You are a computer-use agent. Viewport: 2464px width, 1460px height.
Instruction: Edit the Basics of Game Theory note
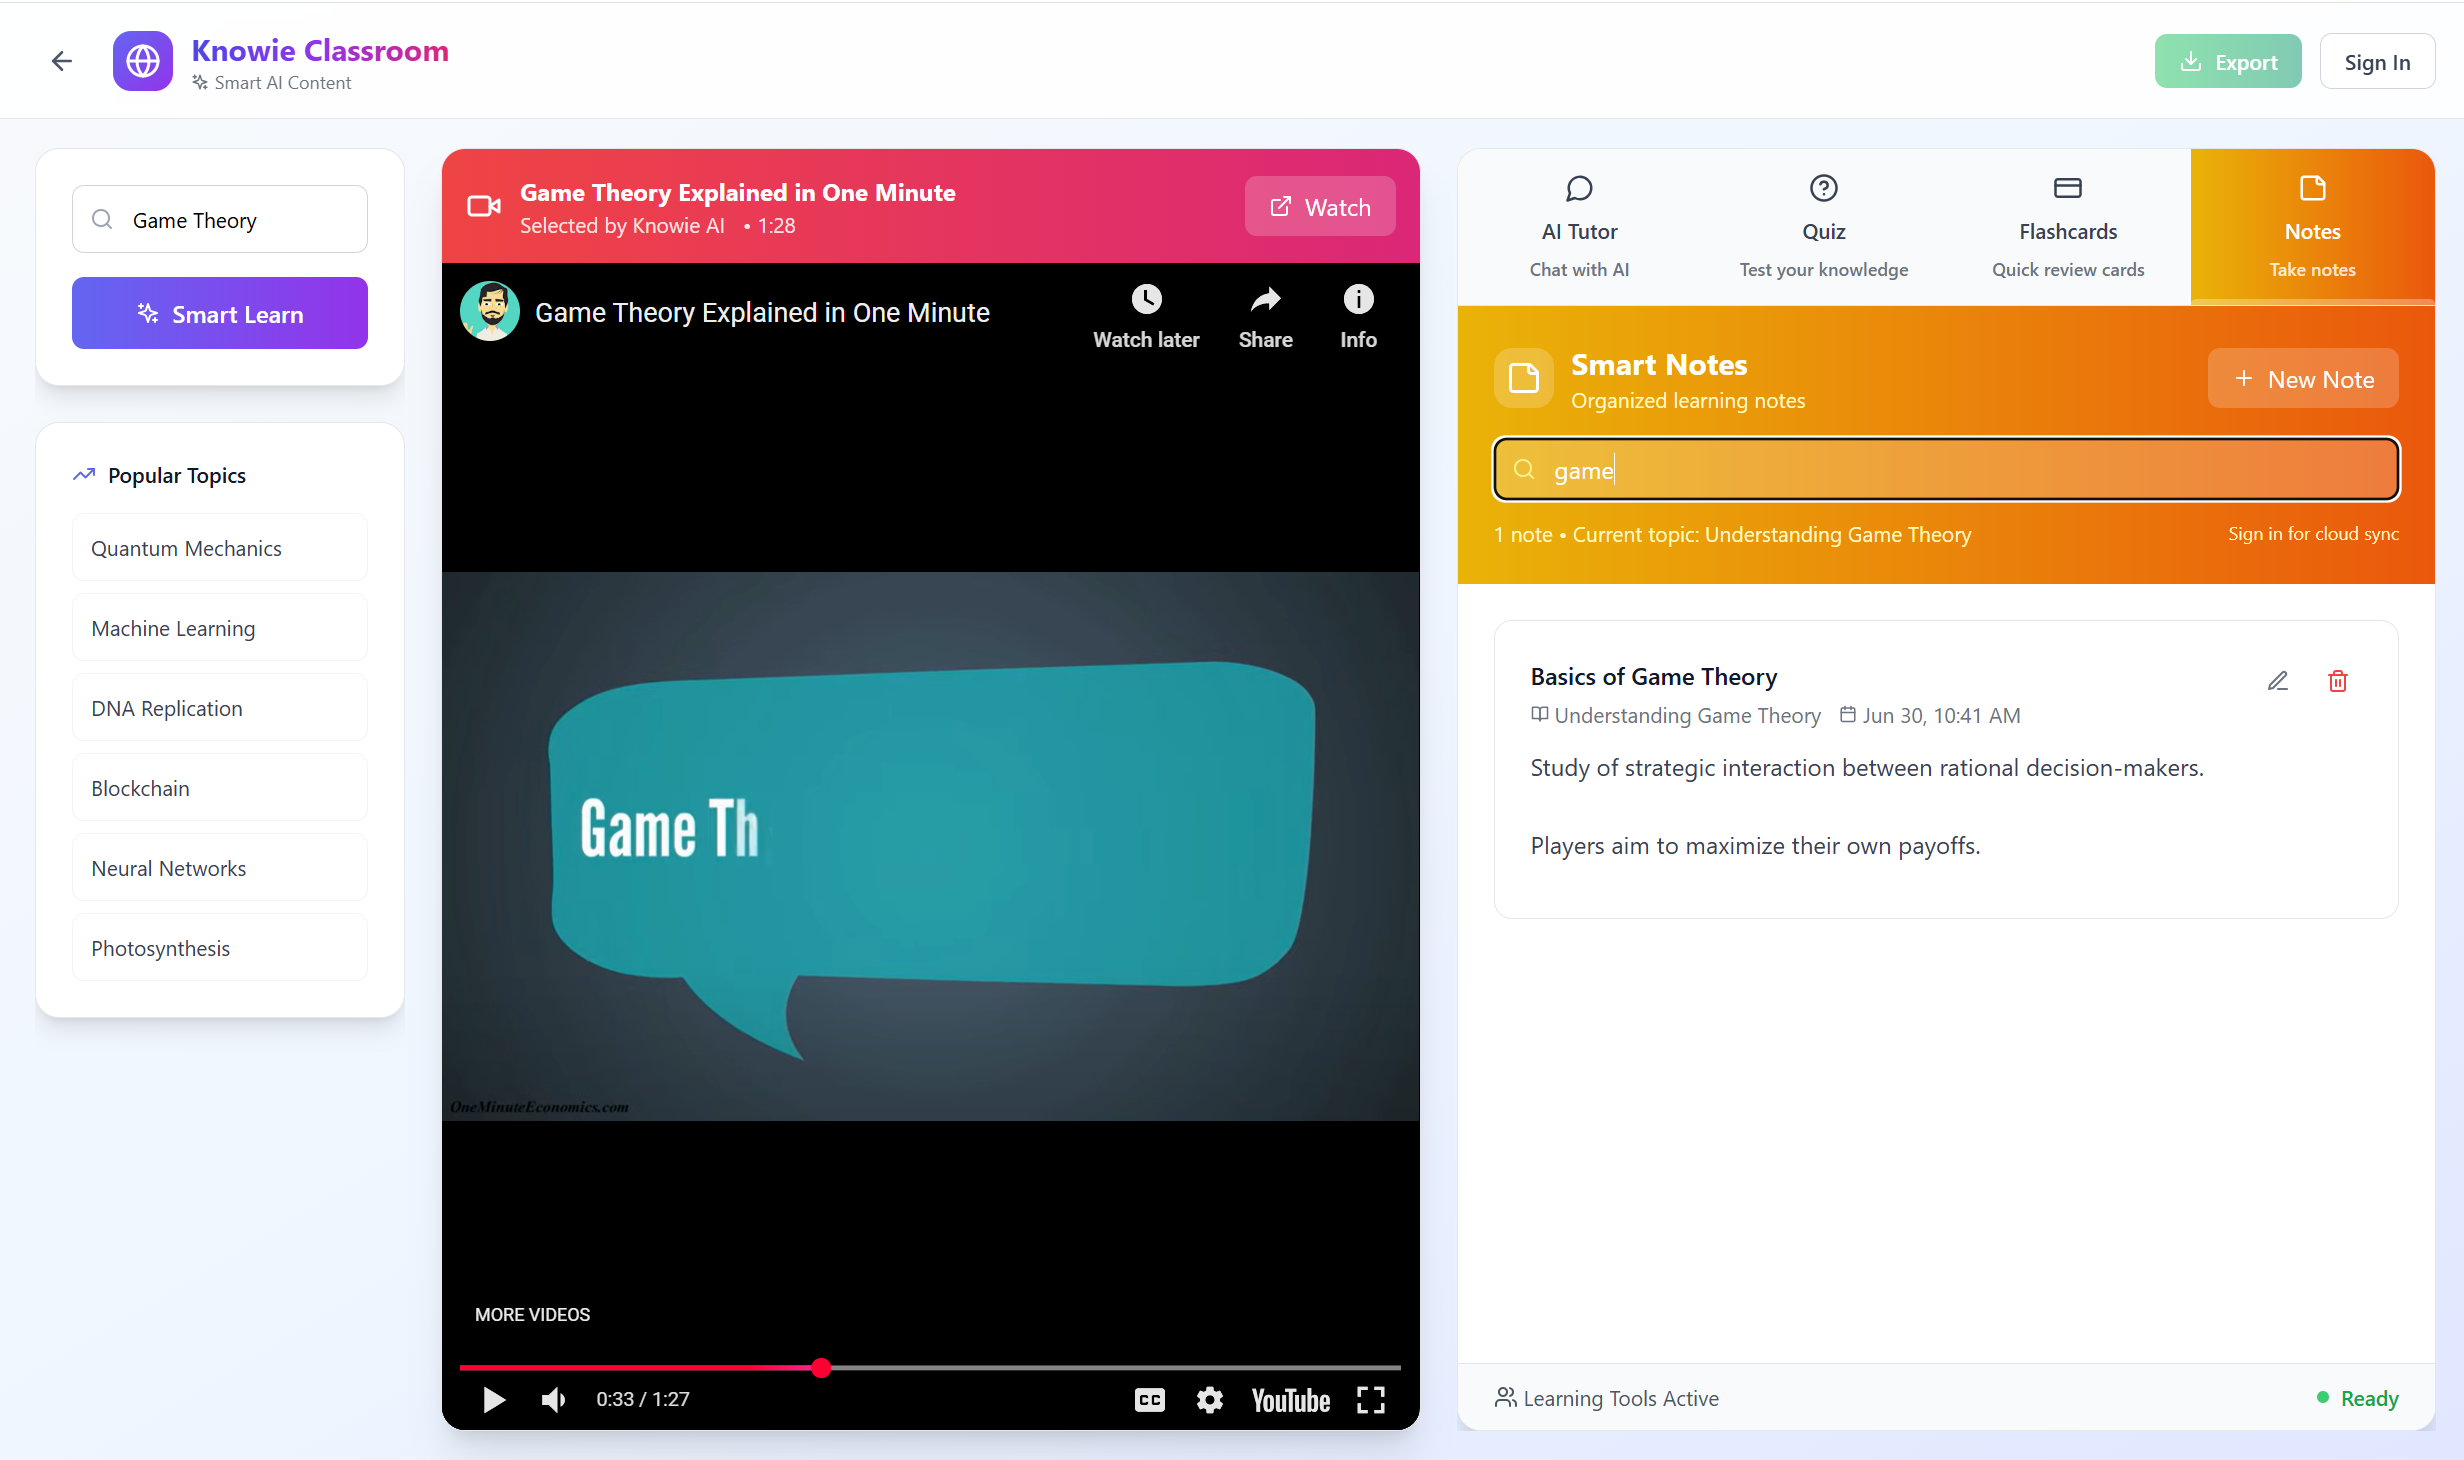pos(2277,681)
